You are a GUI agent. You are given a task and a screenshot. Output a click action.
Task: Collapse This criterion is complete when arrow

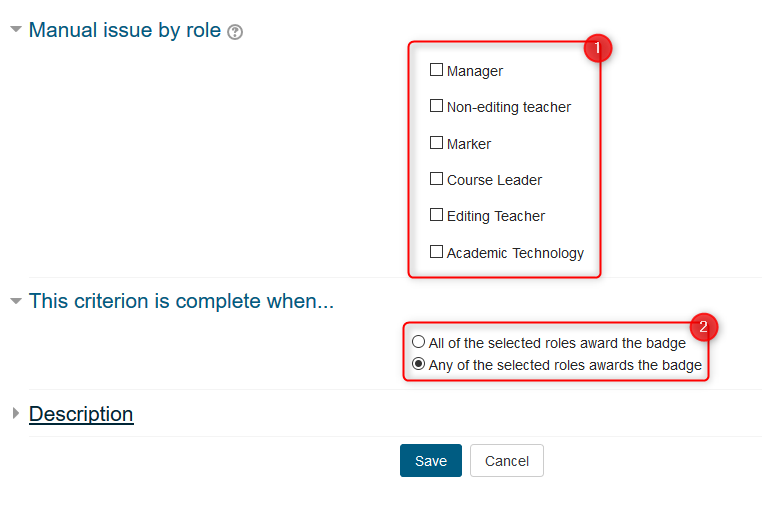coord(15,300)
